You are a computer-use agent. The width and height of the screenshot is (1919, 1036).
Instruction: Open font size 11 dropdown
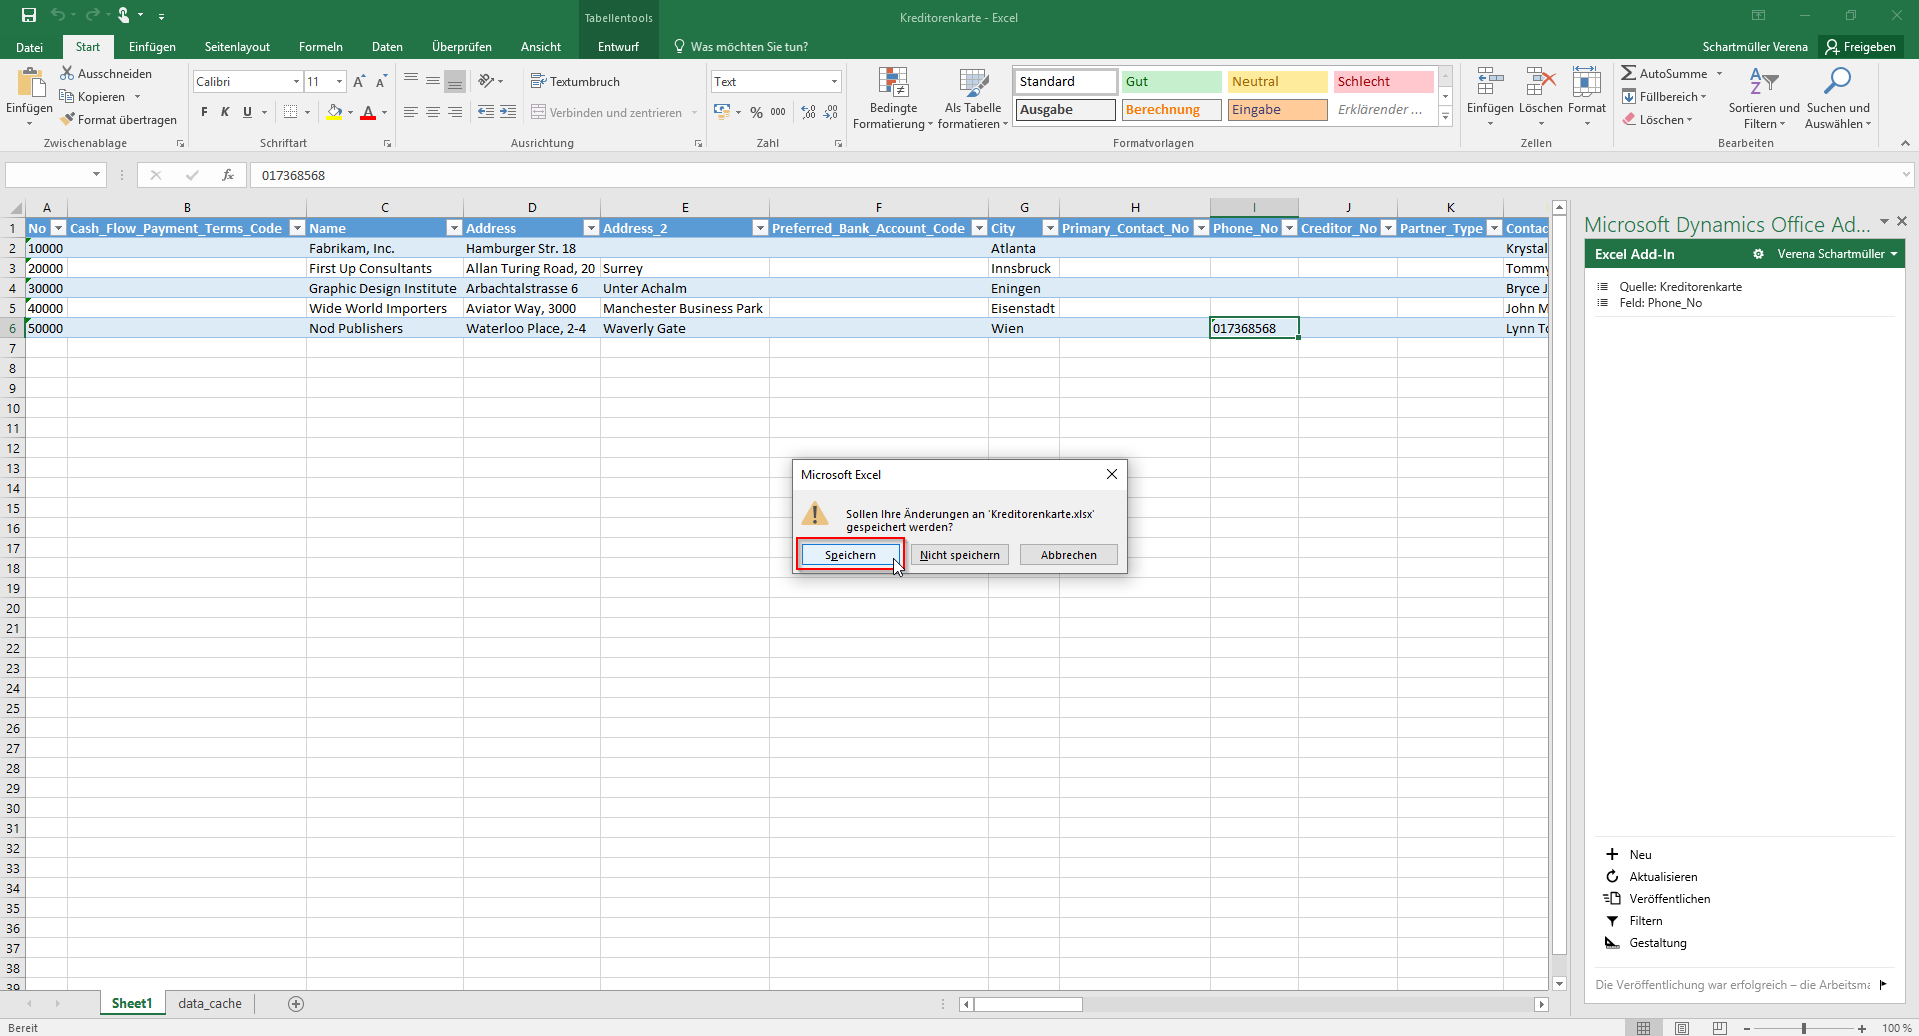[x=340, y=82]
